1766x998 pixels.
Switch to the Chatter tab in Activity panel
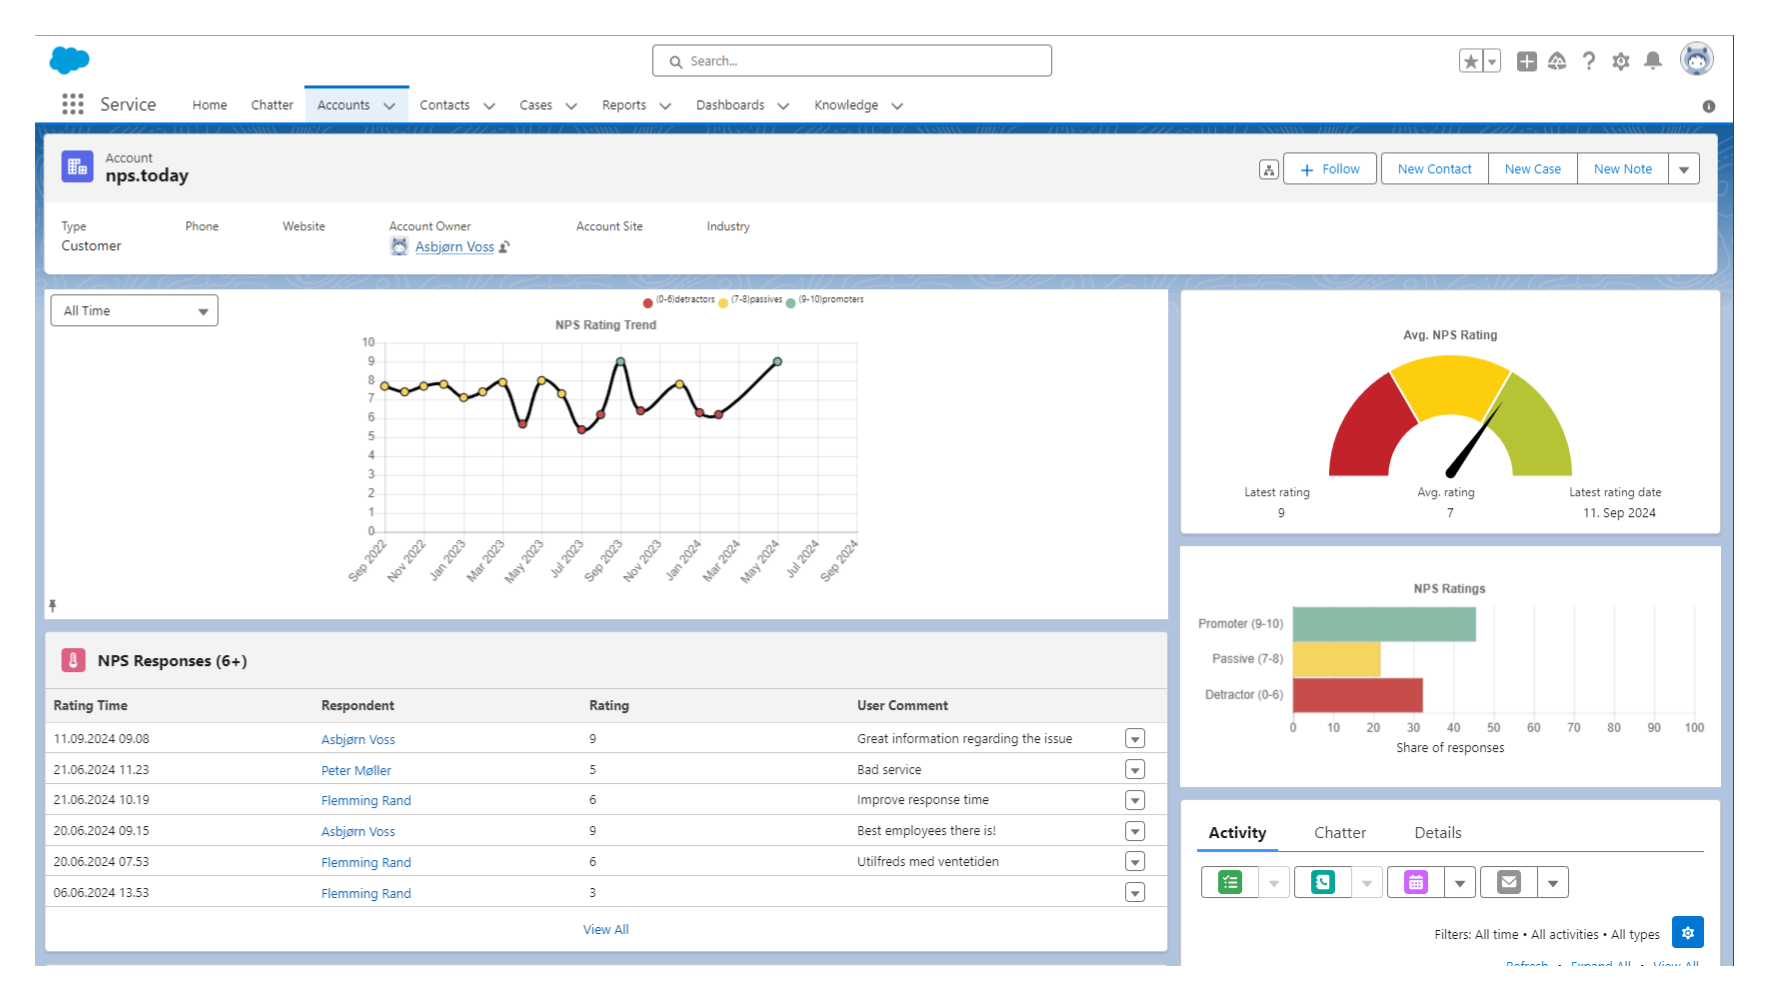(1340, 832)
